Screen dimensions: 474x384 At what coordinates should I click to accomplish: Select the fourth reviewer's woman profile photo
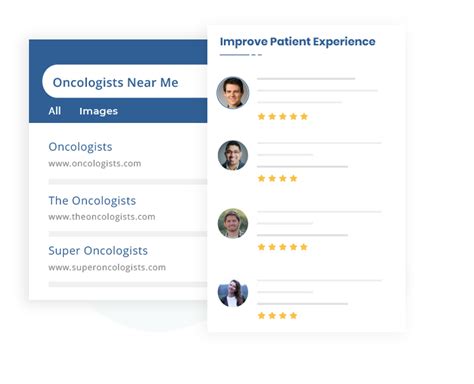[x=233, y=293]
